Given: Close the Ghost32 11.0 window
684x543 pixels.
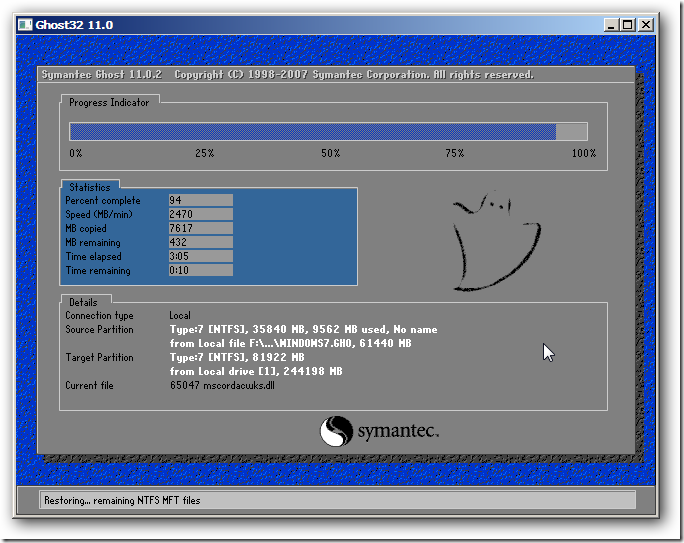Looking at the screenshot, I should point(645,25).
